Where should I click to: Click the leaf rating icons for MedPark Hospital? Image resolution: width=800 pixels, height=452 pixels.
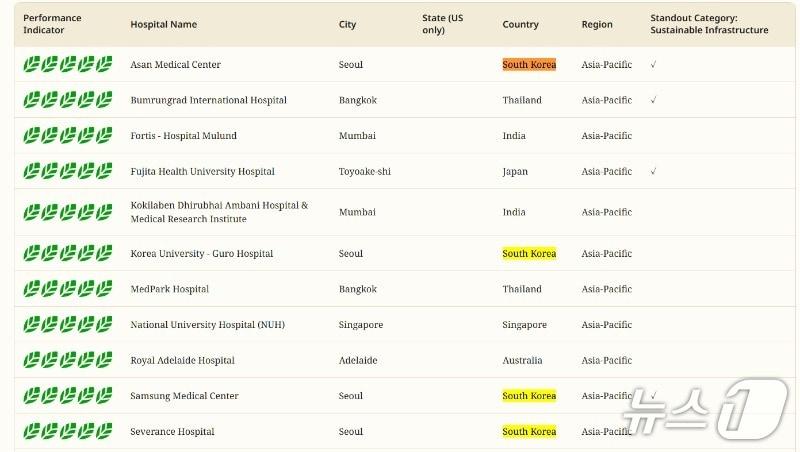68,289
